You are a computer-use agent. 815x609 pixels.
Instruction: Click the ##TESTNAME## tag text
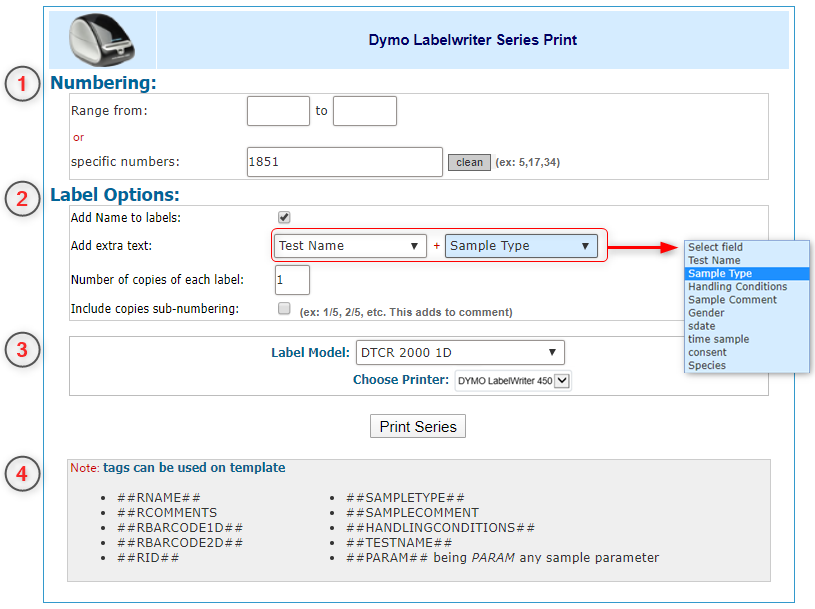[399, 543]
